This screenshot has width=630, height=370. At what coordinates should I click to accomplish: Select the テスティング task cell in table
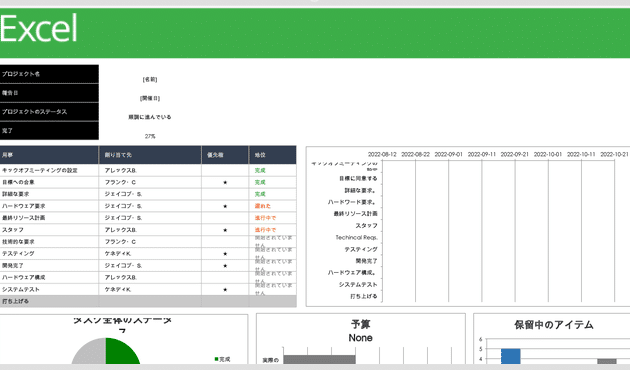49,253
